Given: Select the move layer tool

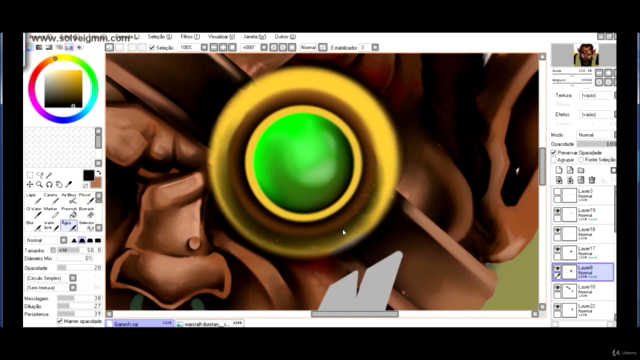Looking at the screenshot, I should (30, 184).
